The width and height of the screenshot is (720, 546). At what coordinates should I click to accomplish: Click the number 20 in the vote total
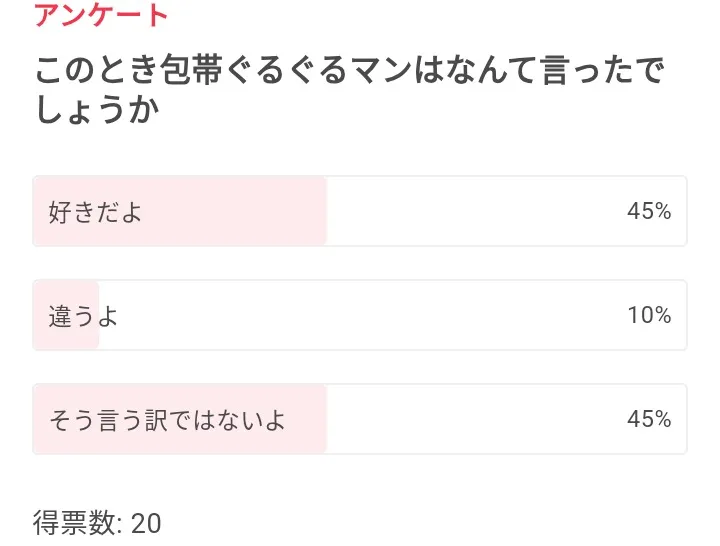click(146, 523)
